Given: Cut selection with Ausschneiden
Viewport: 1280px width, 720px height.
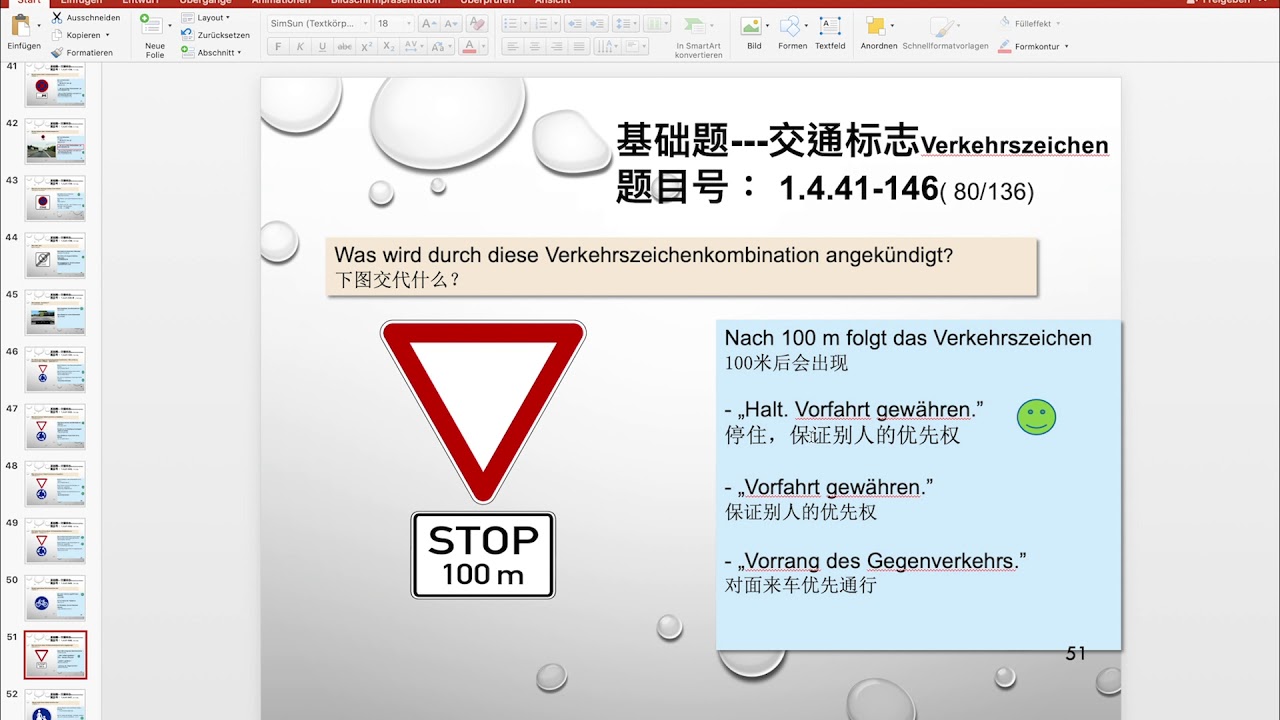Looking at the screenshot, I should [86, 18].
